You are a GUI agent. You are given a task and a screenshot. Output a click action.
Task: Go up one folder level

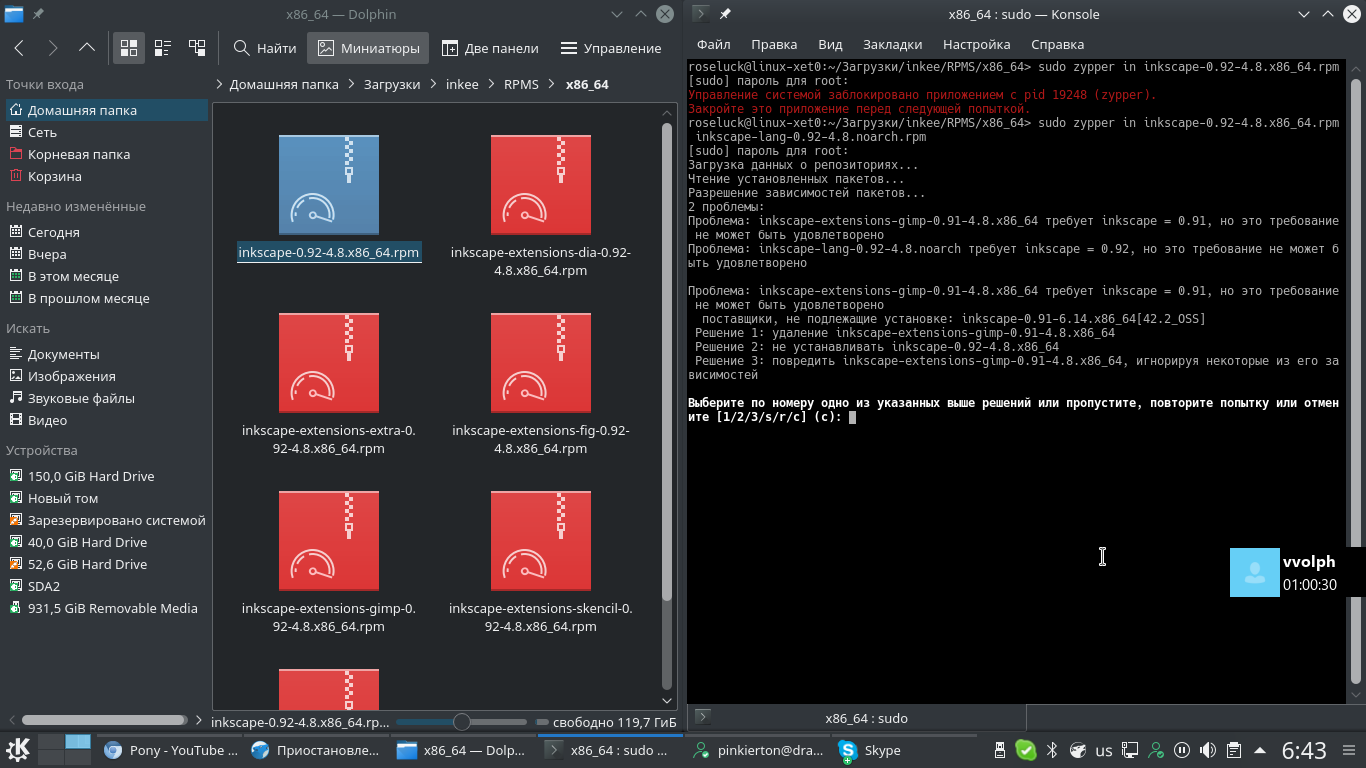click(x=87, y=48)
